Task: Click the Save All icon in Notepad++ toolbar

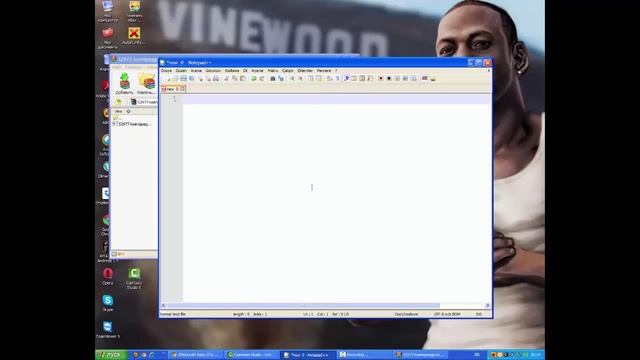Action: 191,78
